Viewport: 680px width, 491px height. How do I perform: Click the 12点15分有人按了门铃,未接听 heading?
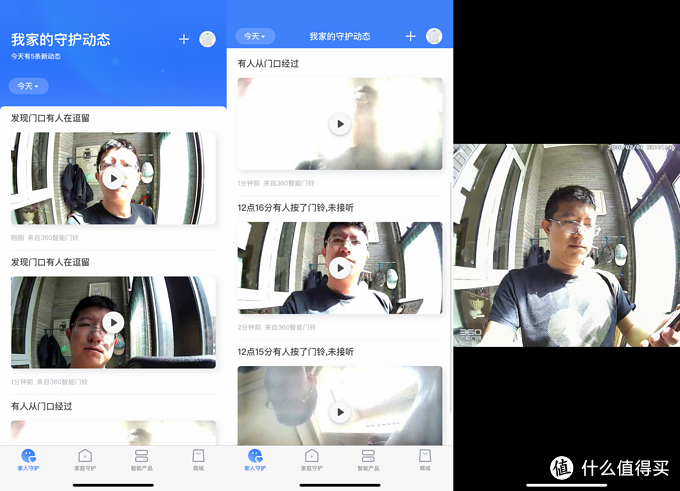click(295, 352)
